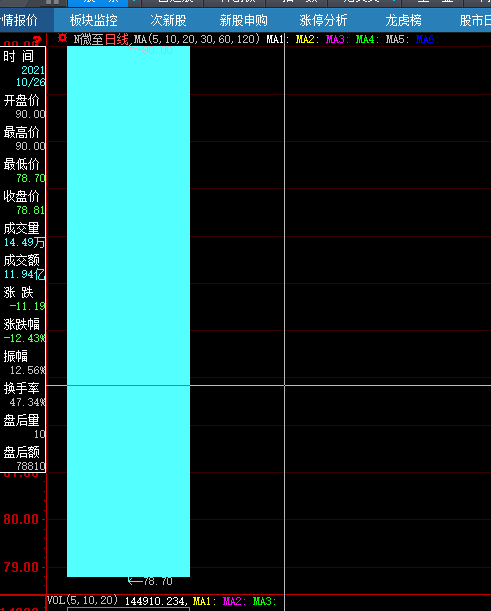Select the magenta MA3 legend label
Screen dimensions: 491x611
pyautogui.click(x=337, y=39)
